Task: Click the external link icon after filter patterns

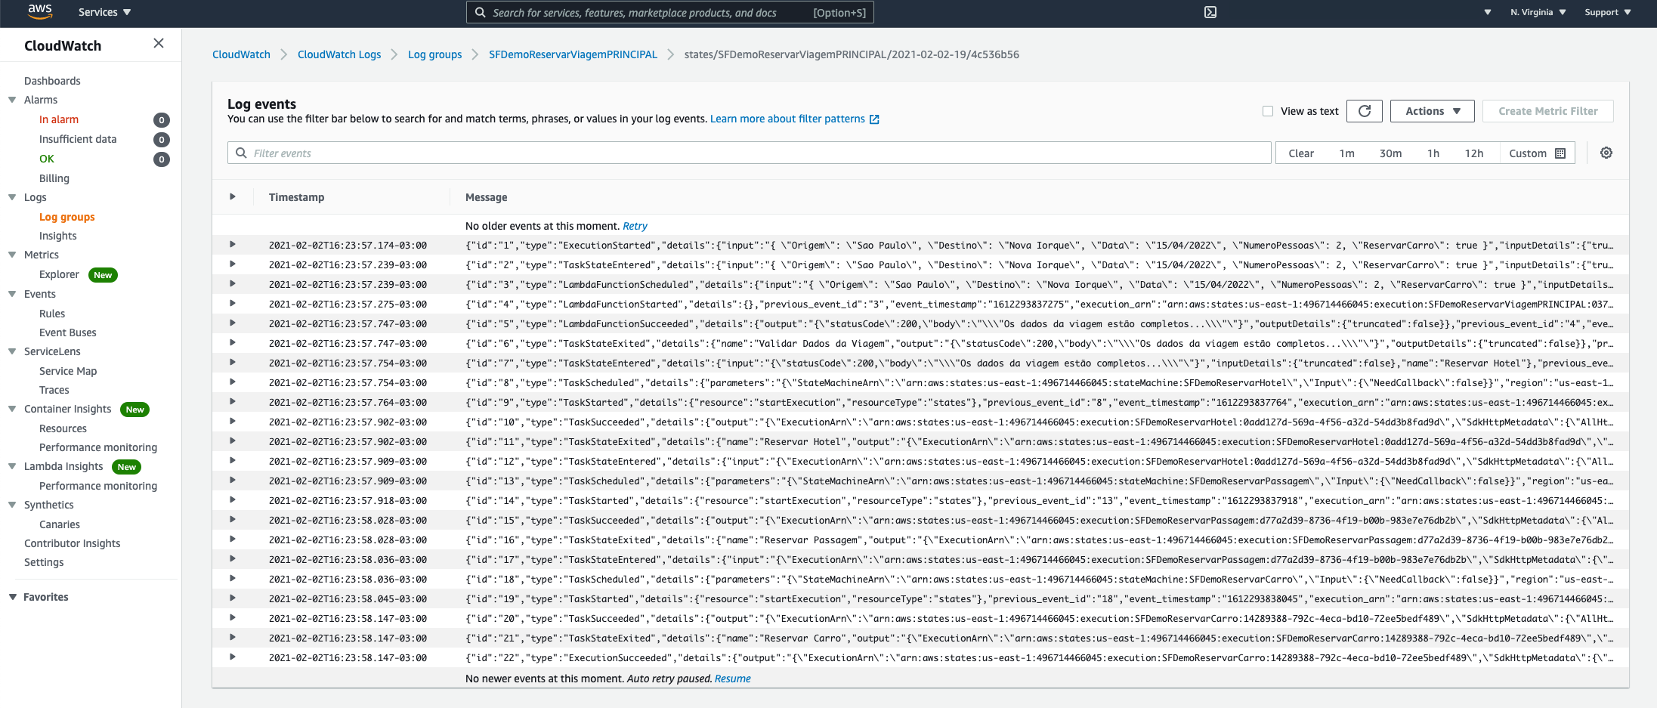Action: [874, 119]
